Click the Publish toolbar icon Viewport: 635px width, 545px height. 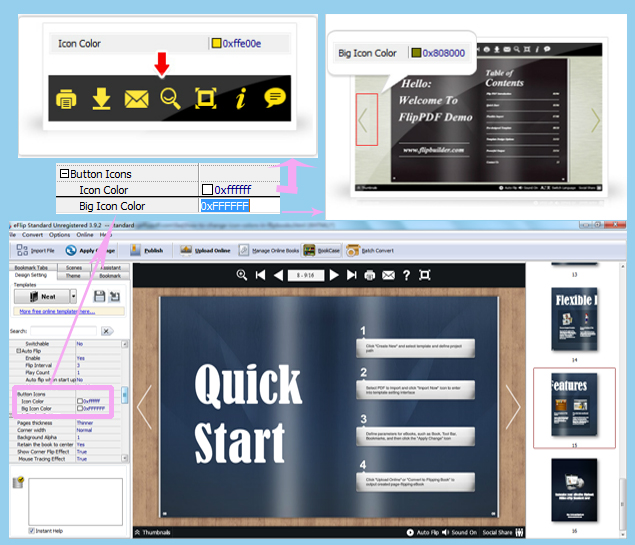pyautogui.click(x=135, y=250)
